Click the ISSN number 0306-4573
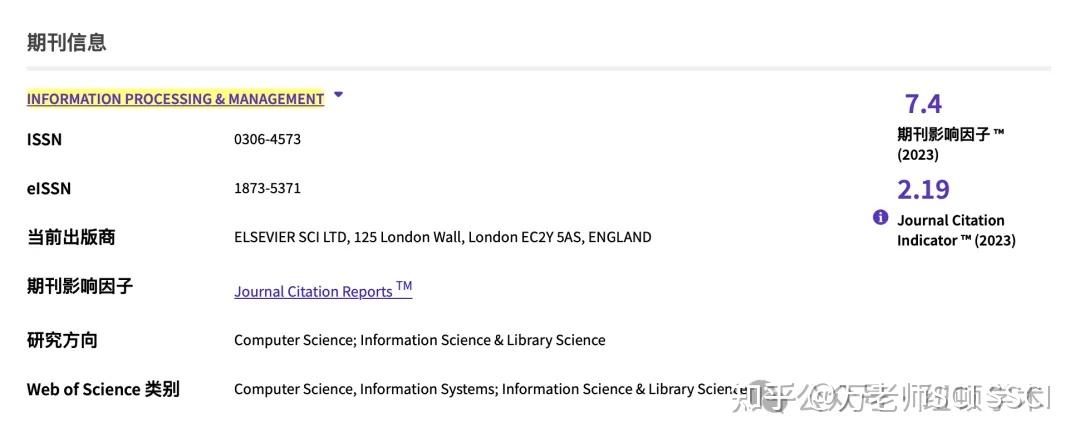 [x=267, y=139]
